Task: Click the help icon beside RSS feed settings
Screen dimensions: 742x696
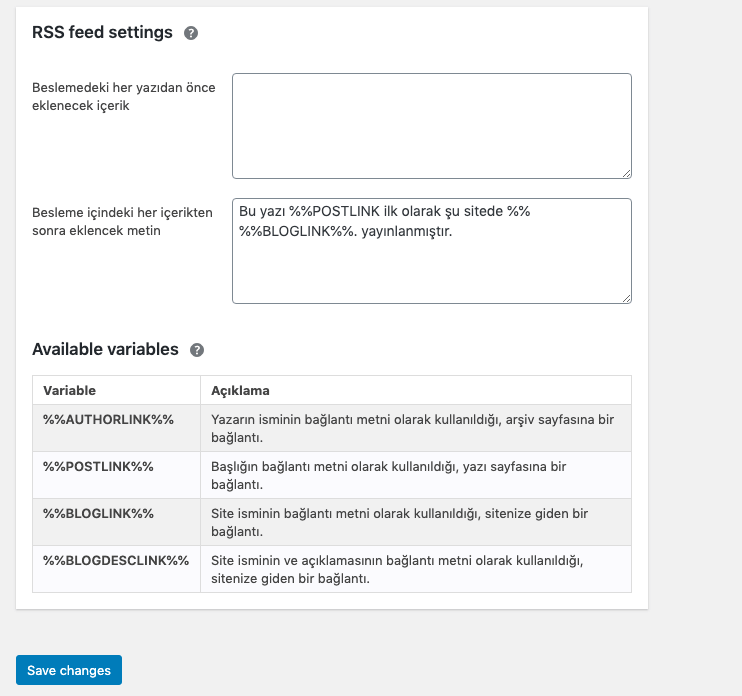Action: (x=191, y=33)
